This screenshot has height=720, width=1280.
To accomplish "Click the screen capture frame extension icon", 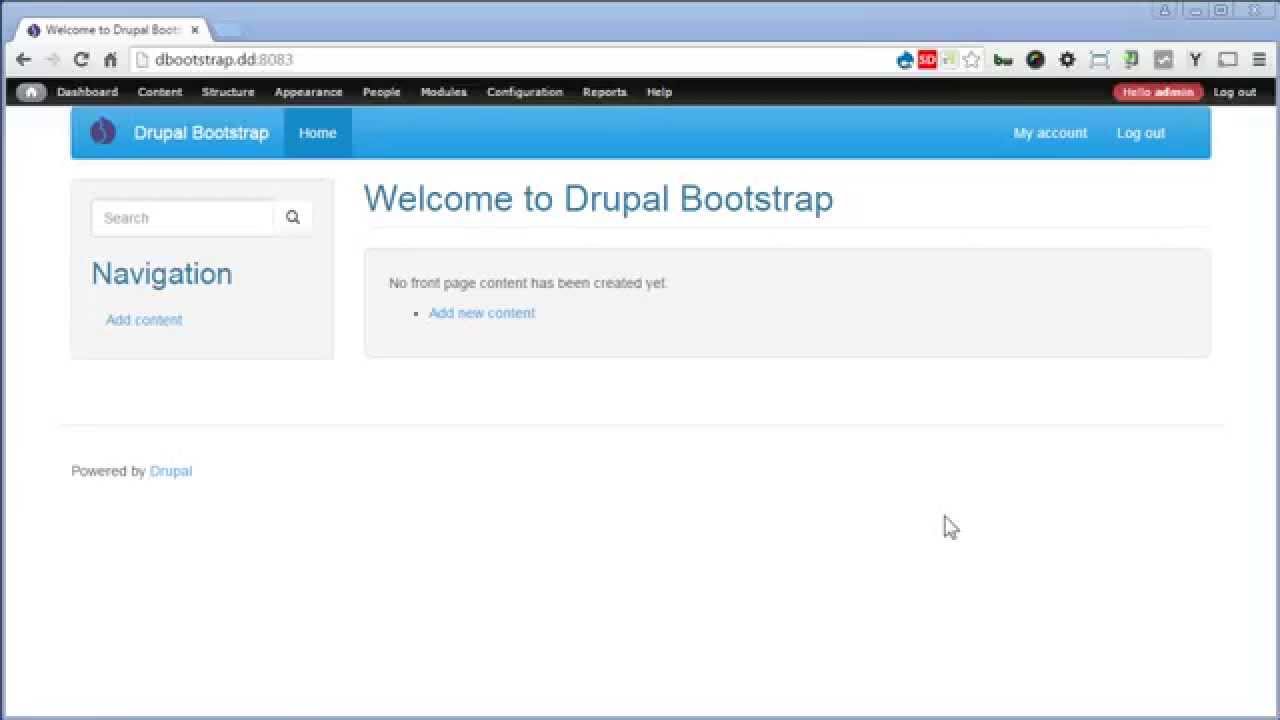I will tap(1099, 60).
